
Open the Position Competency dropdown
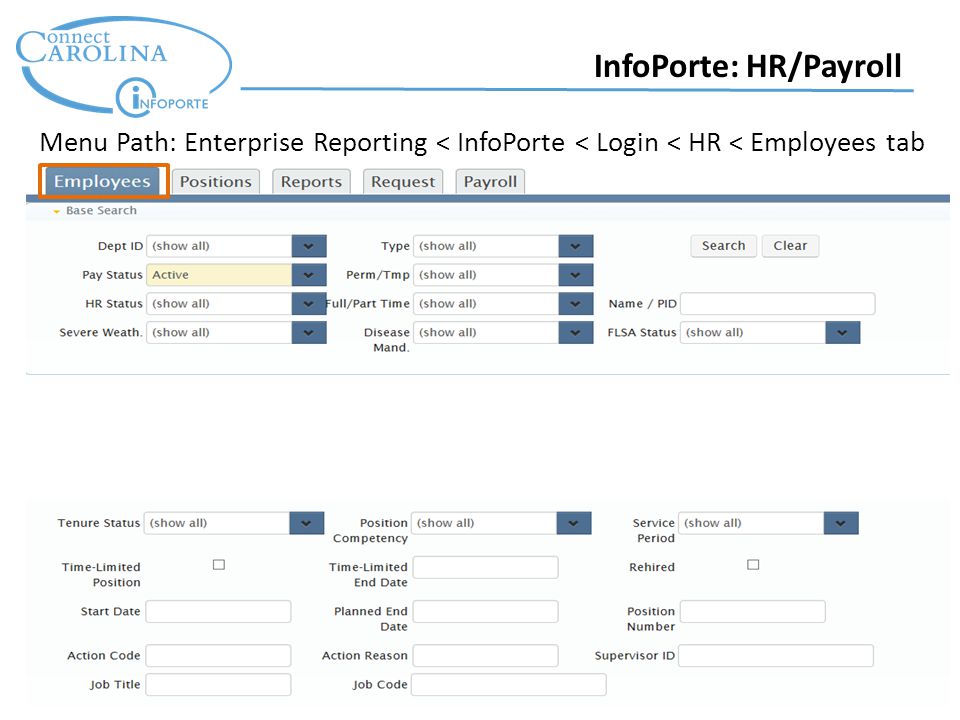[574, 523]
